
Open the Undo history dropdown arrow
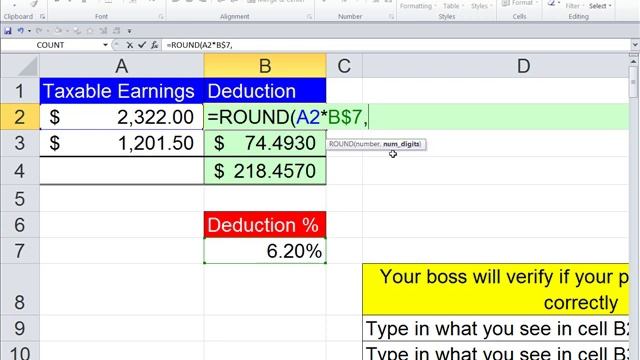(29, 31)
